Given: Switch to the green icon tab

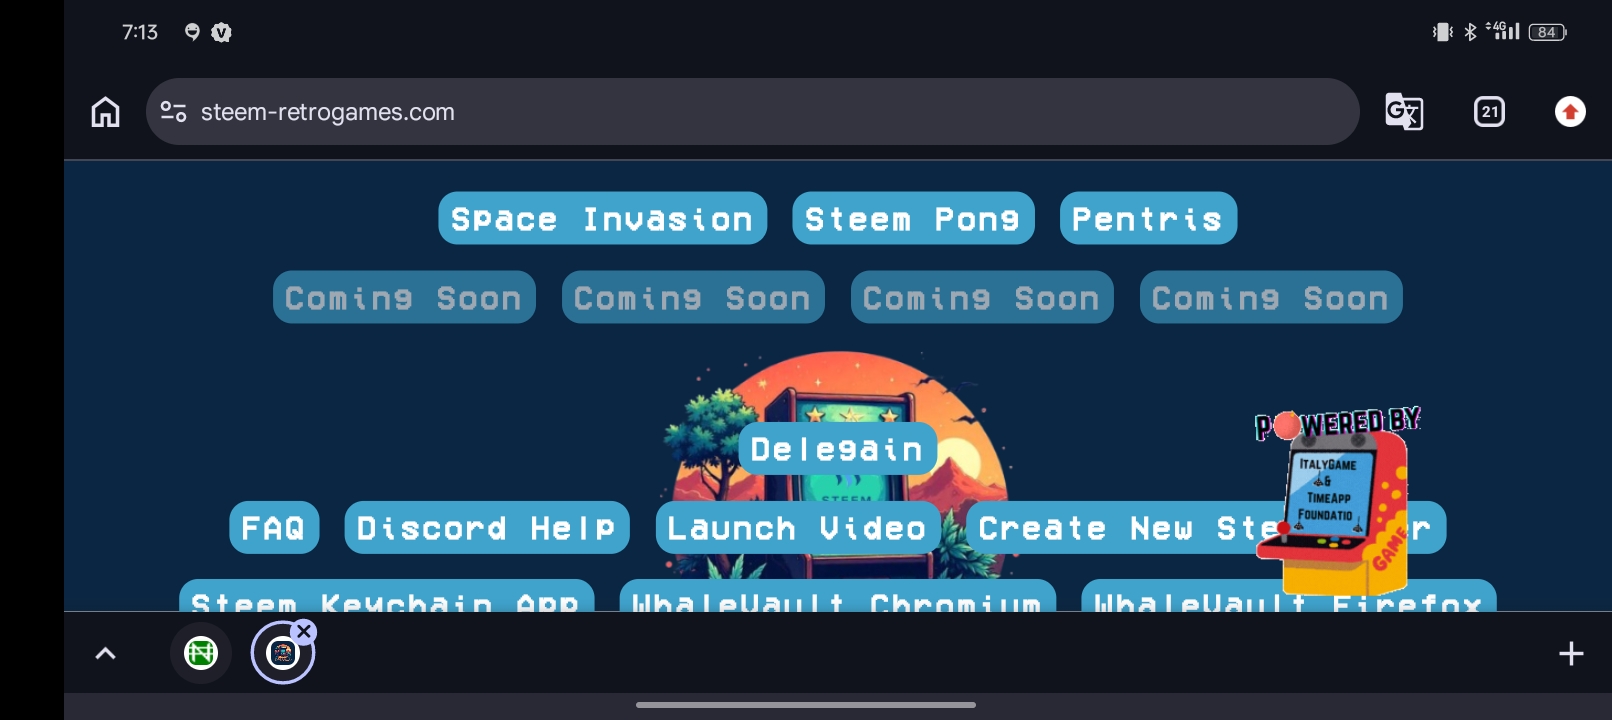Looking at the screenshot, I should (x=201, y=653).
